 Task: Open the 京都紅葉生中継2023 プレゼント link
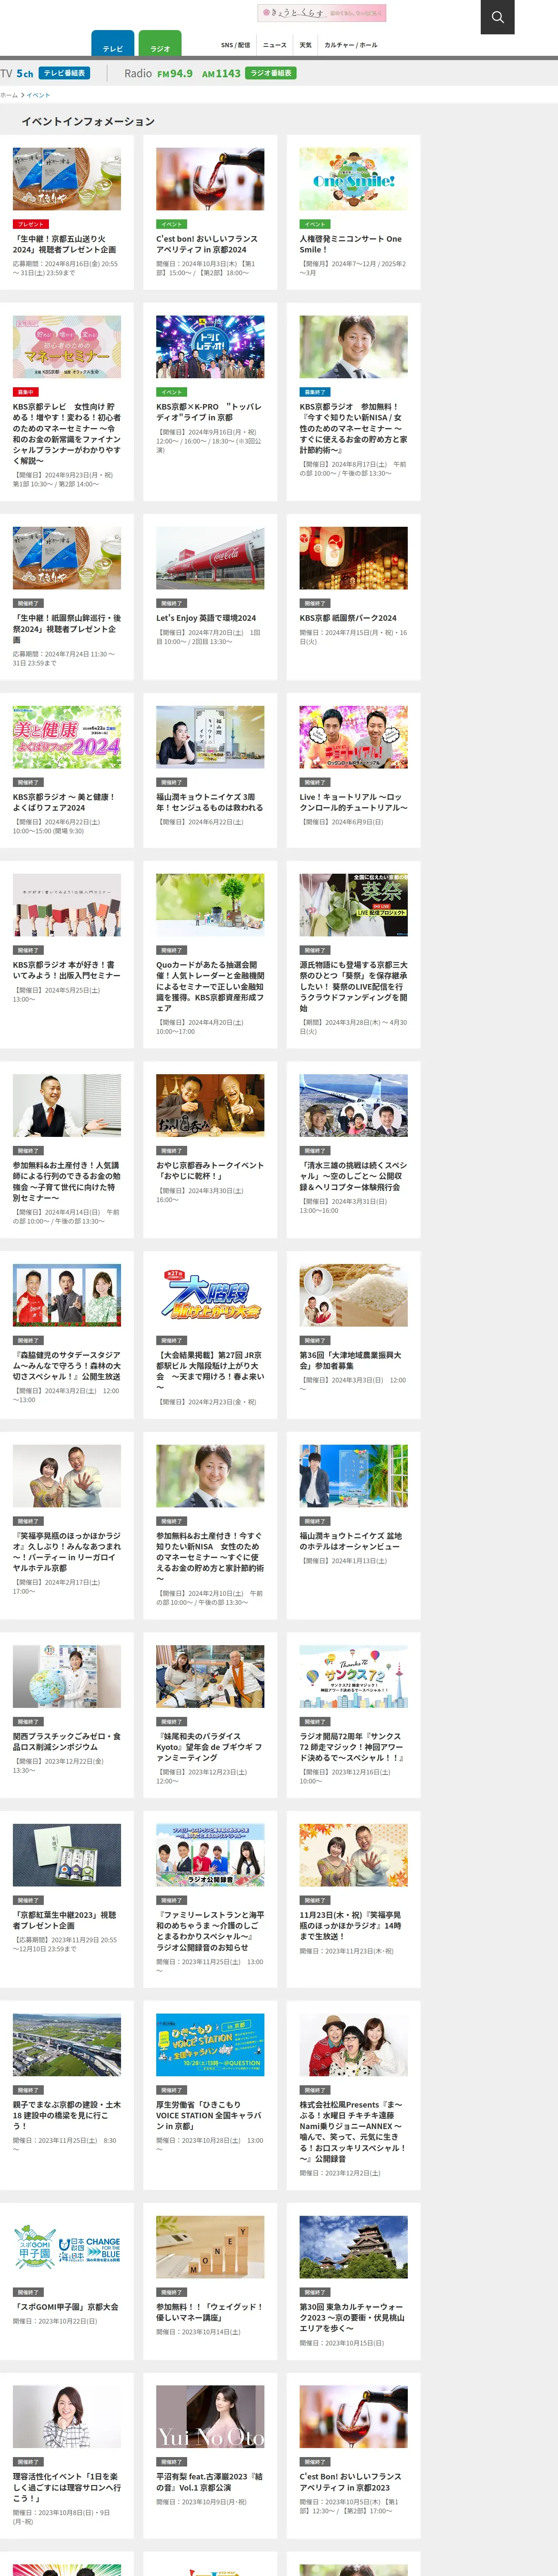coord(67,1920)
